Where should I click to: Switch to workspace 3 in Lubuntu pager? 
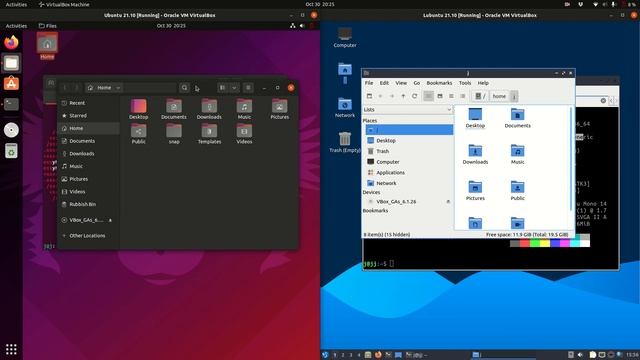(351, 355)
